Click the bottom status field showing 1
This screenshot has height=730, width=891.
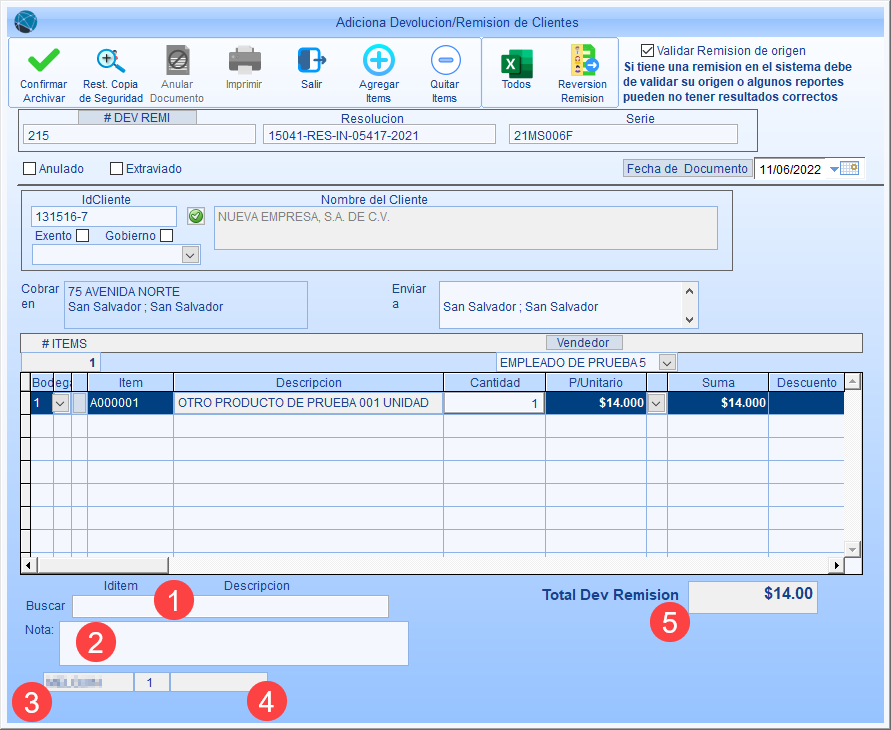pos(152,682)
